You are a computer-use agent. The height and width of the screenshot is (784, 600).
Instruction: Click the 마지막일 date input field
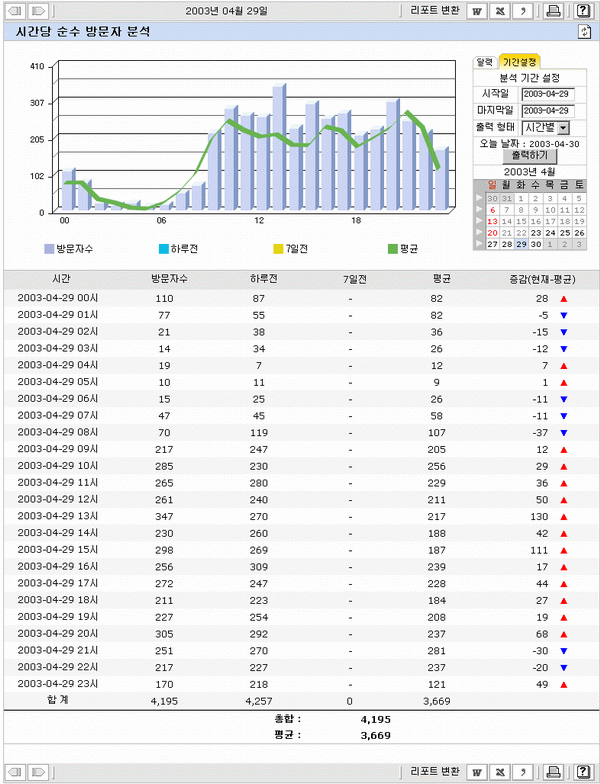(548, 110)
